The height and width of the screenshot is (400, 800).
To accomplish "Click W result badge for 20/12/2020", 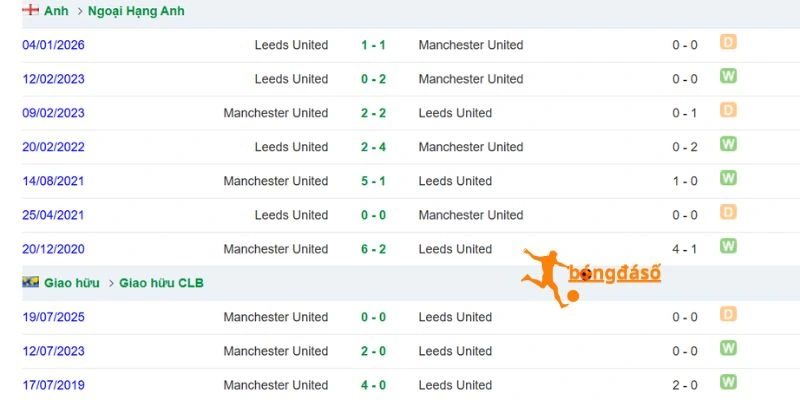I will pyautogui.click(x=728, y=246).
